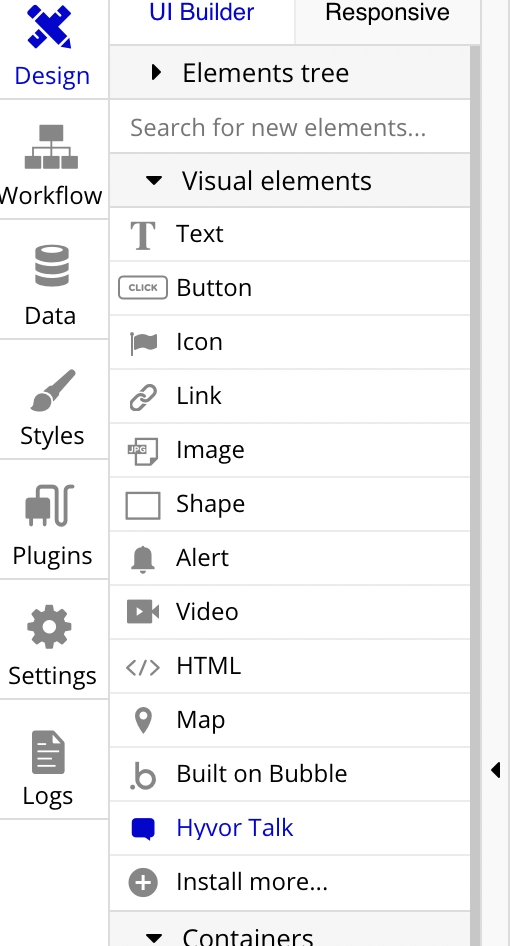Focus the Search for new elements field
This screenshot has width=510, height=946.
tap(290, 127)
